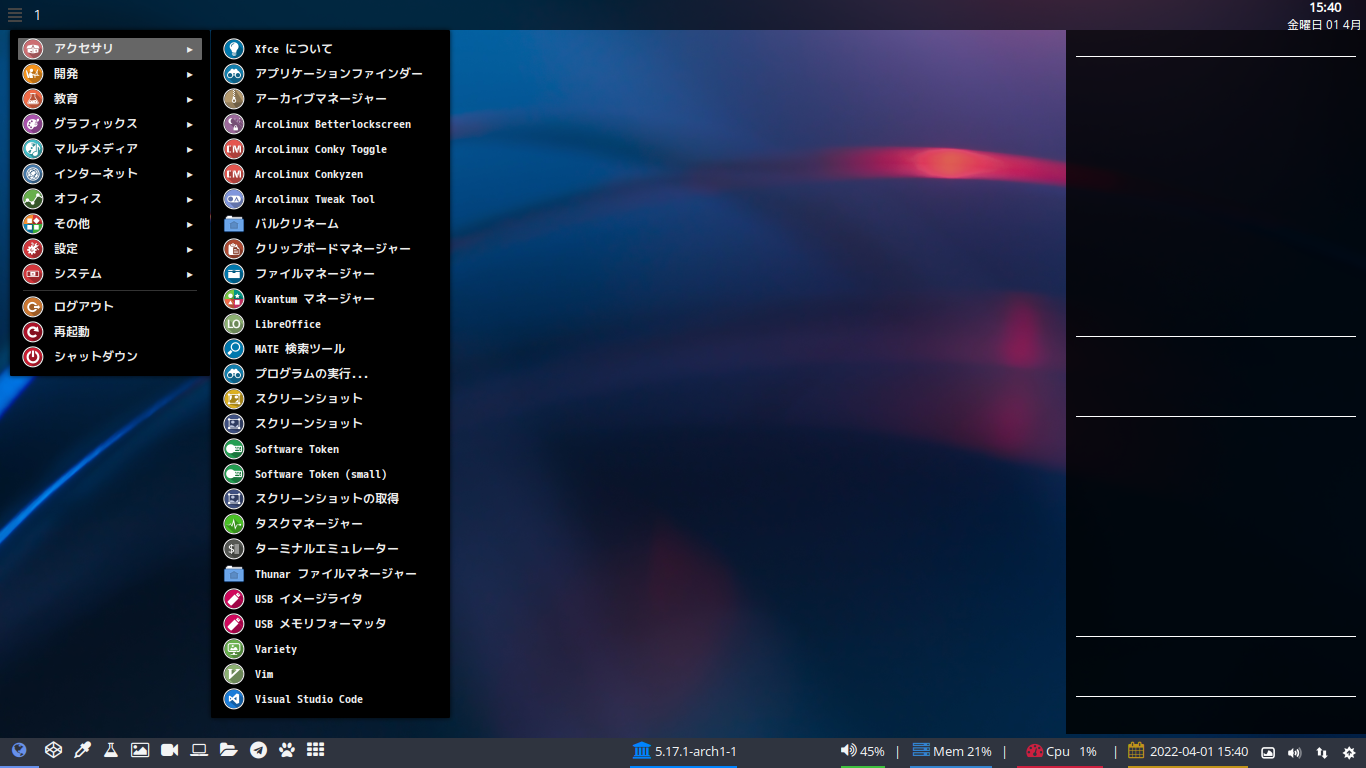This screenshot has height=768, width=1366.
Task: Expand the インターネット submenu
Action: tap(110, 173)
